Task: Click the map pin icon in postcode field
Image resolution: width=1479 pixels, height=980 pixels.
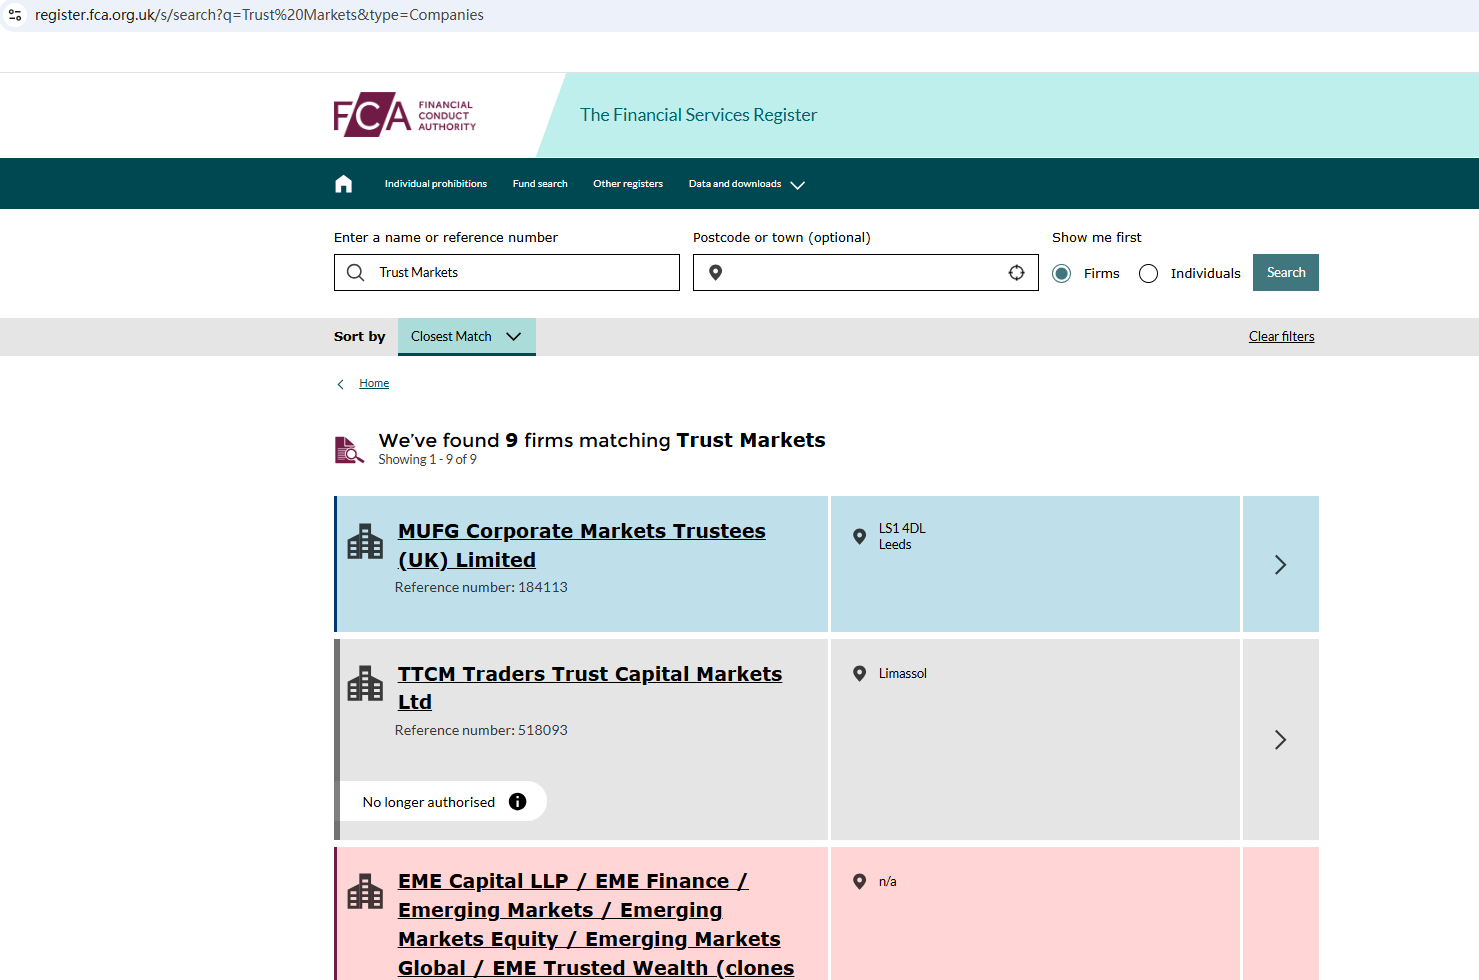Action: tap(715, 272)
